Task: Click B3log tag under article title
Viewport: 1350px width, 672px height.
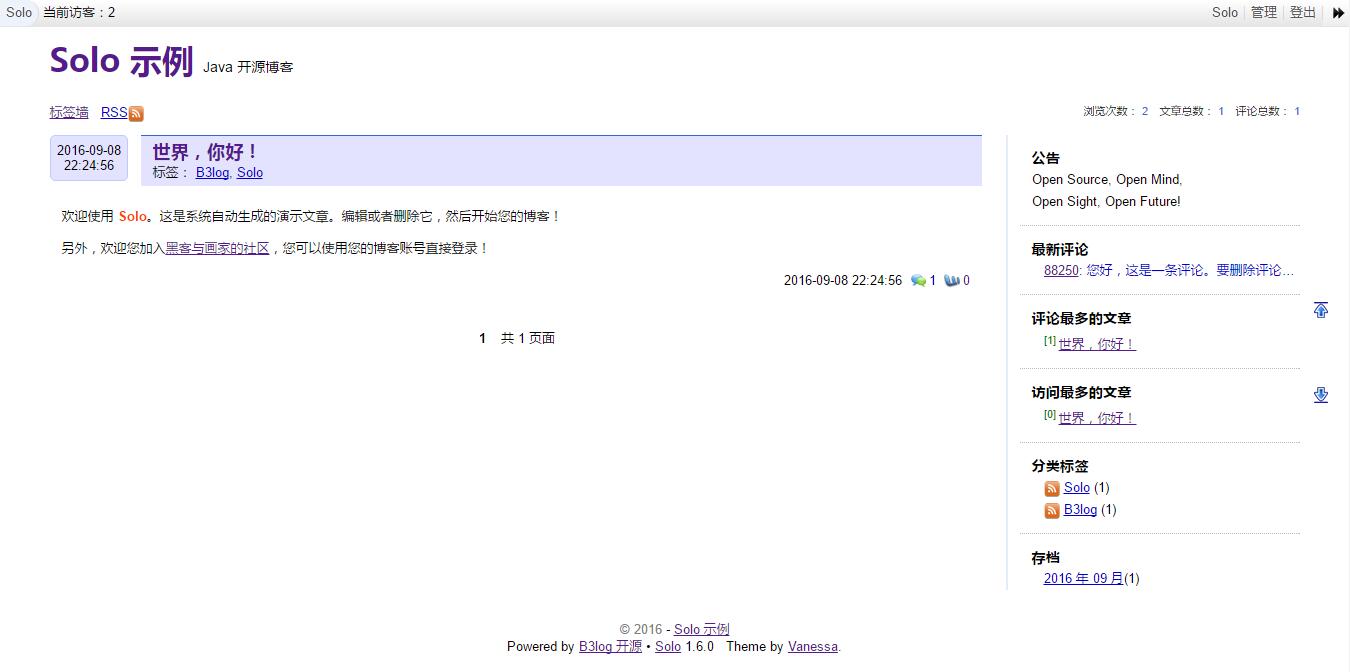Action: (x=212, y=172)
